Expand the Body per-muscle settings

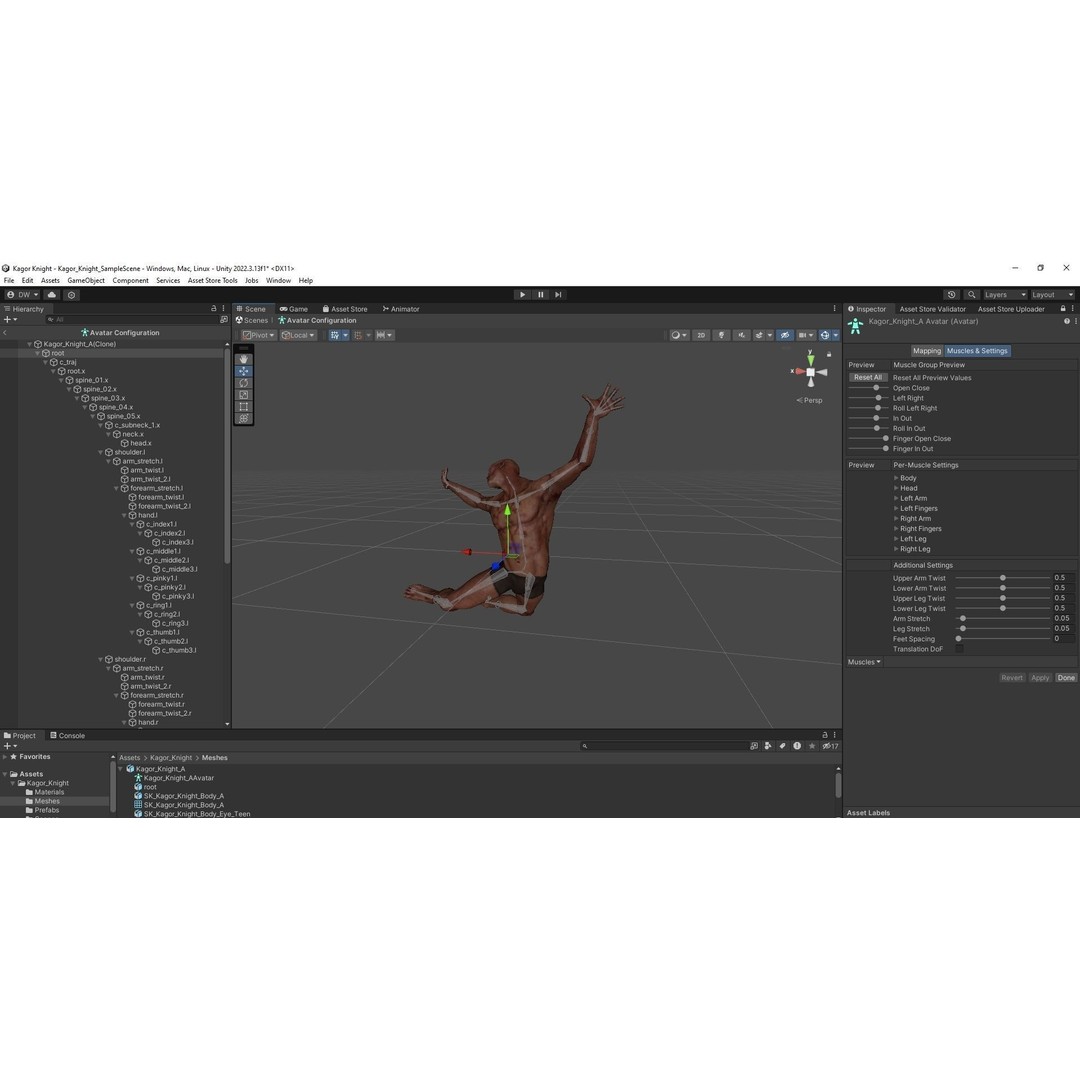pyautogui.click(x=896, y=478)
